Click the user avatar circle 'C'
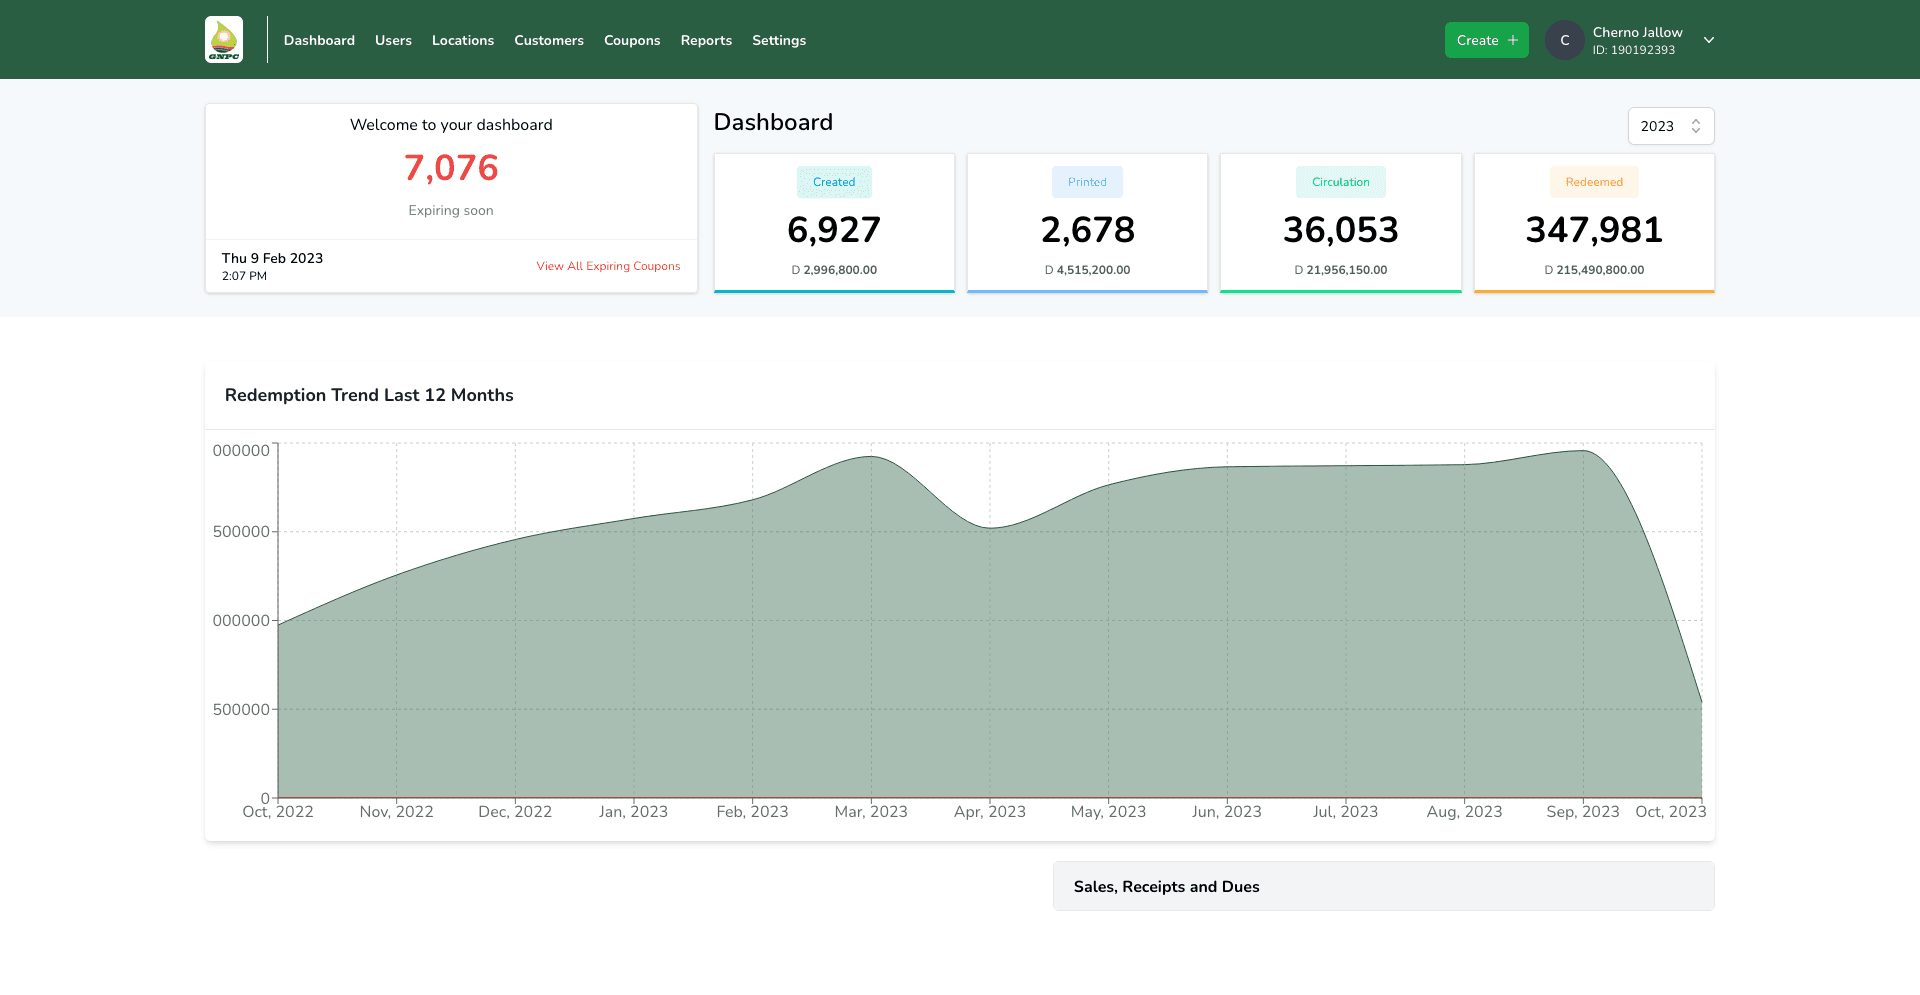 pyautogui.click(x=1564, y=40)
